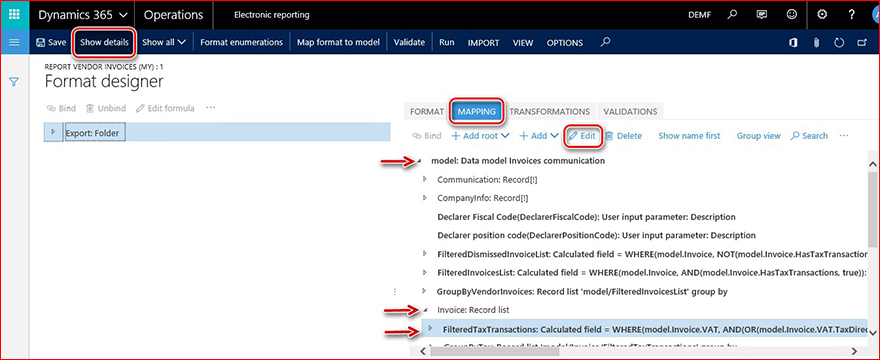Expand the CompanyInfo: Record node

click(x=425, y=198)
